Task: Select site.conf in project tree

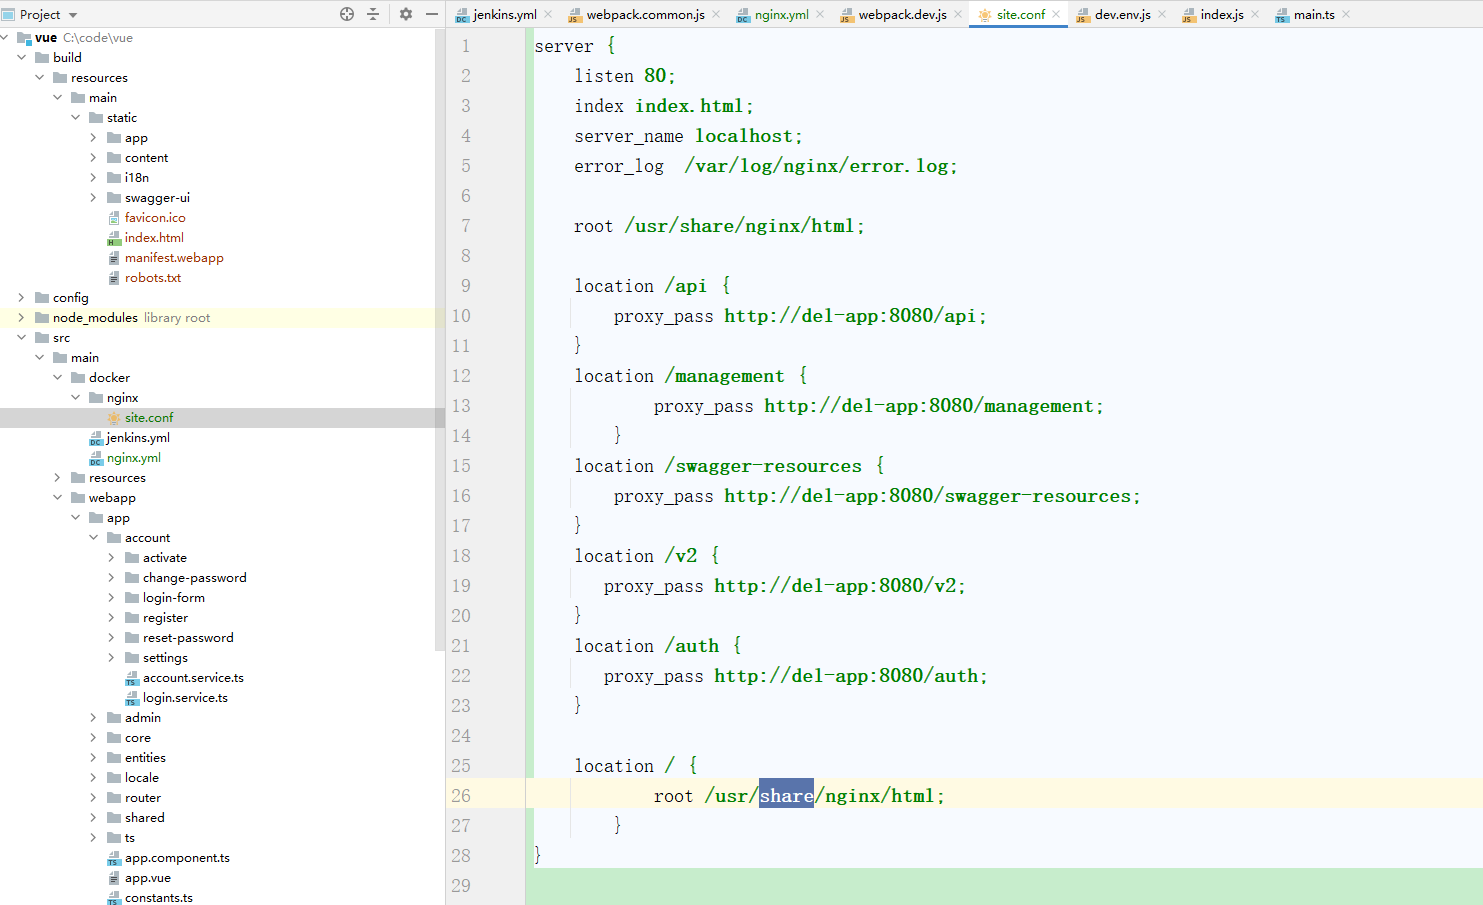Action: coord(149,417)
